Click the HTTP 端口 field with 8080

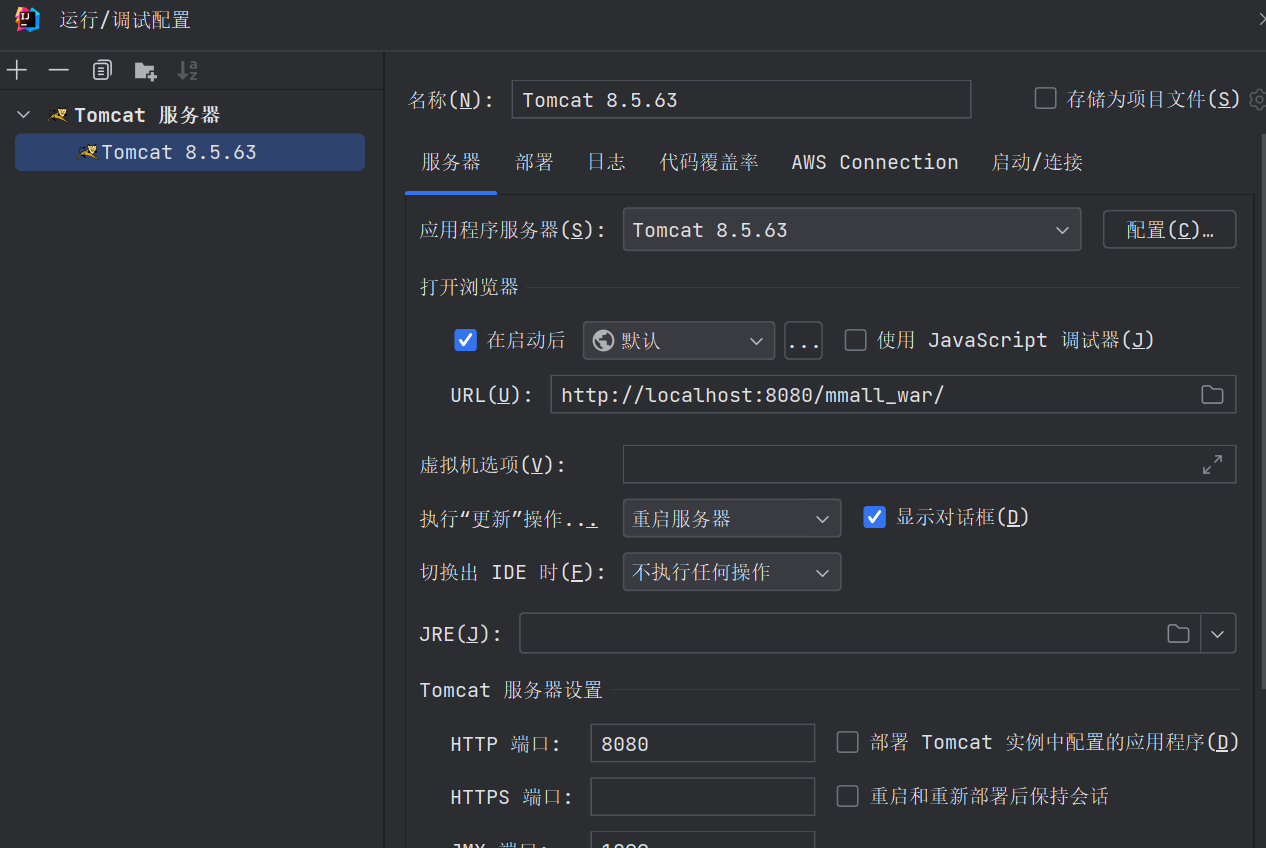(702, 743)
